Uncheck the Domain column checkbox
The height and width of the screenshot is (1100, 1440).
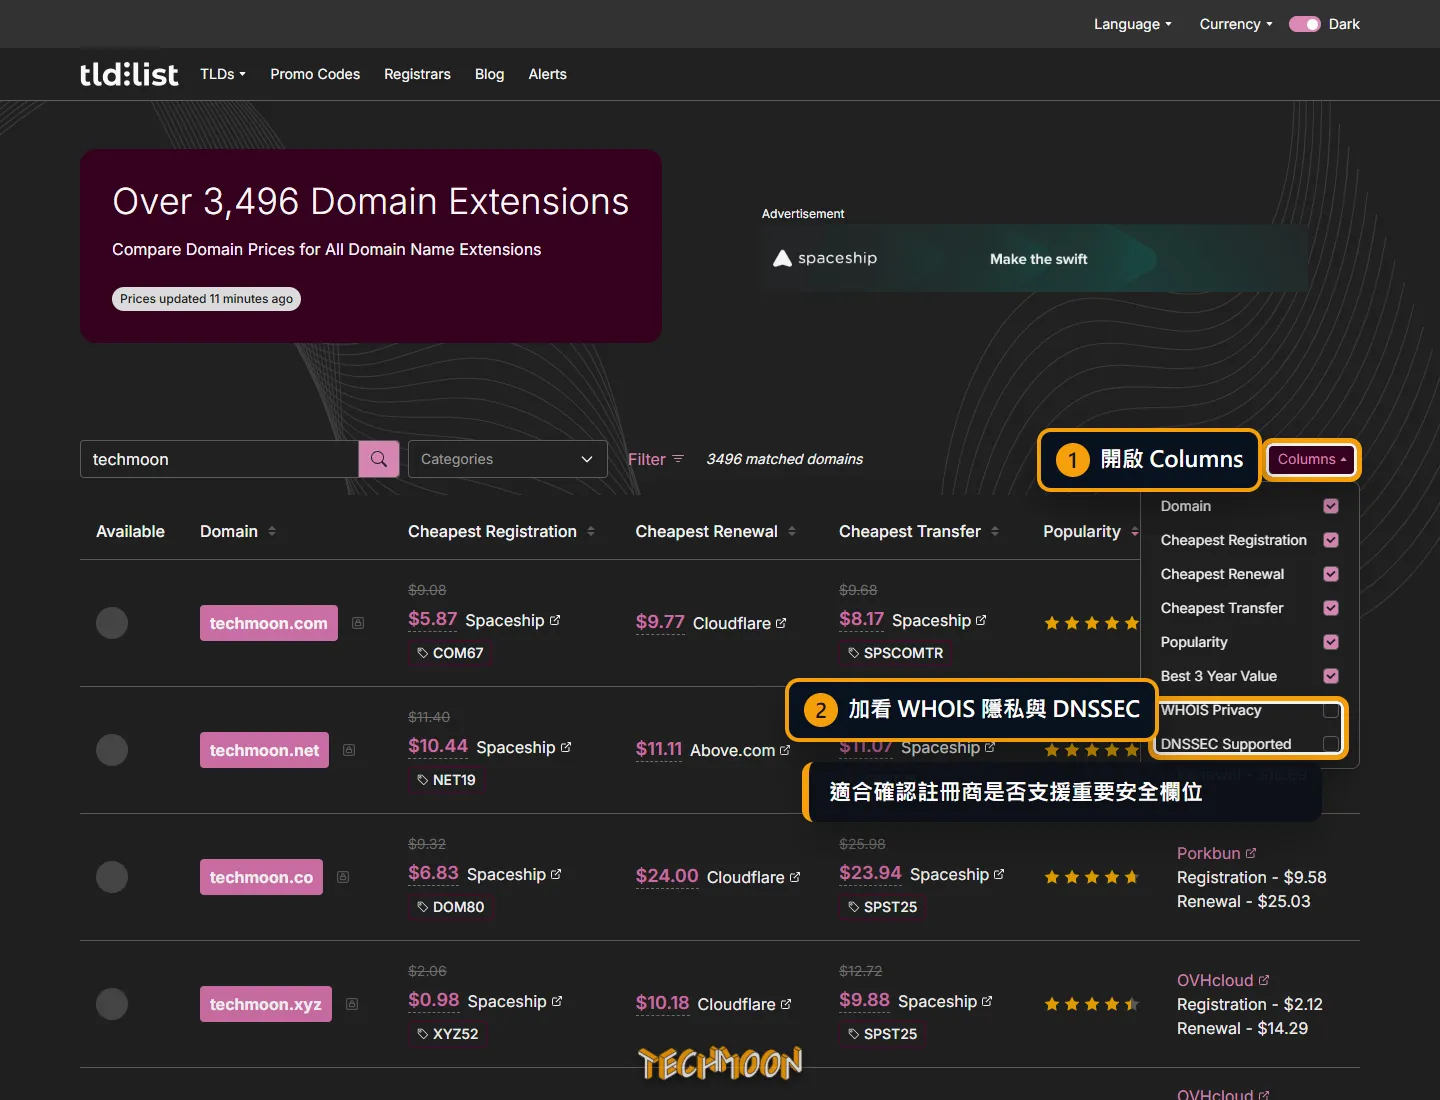pos(1331,506)
